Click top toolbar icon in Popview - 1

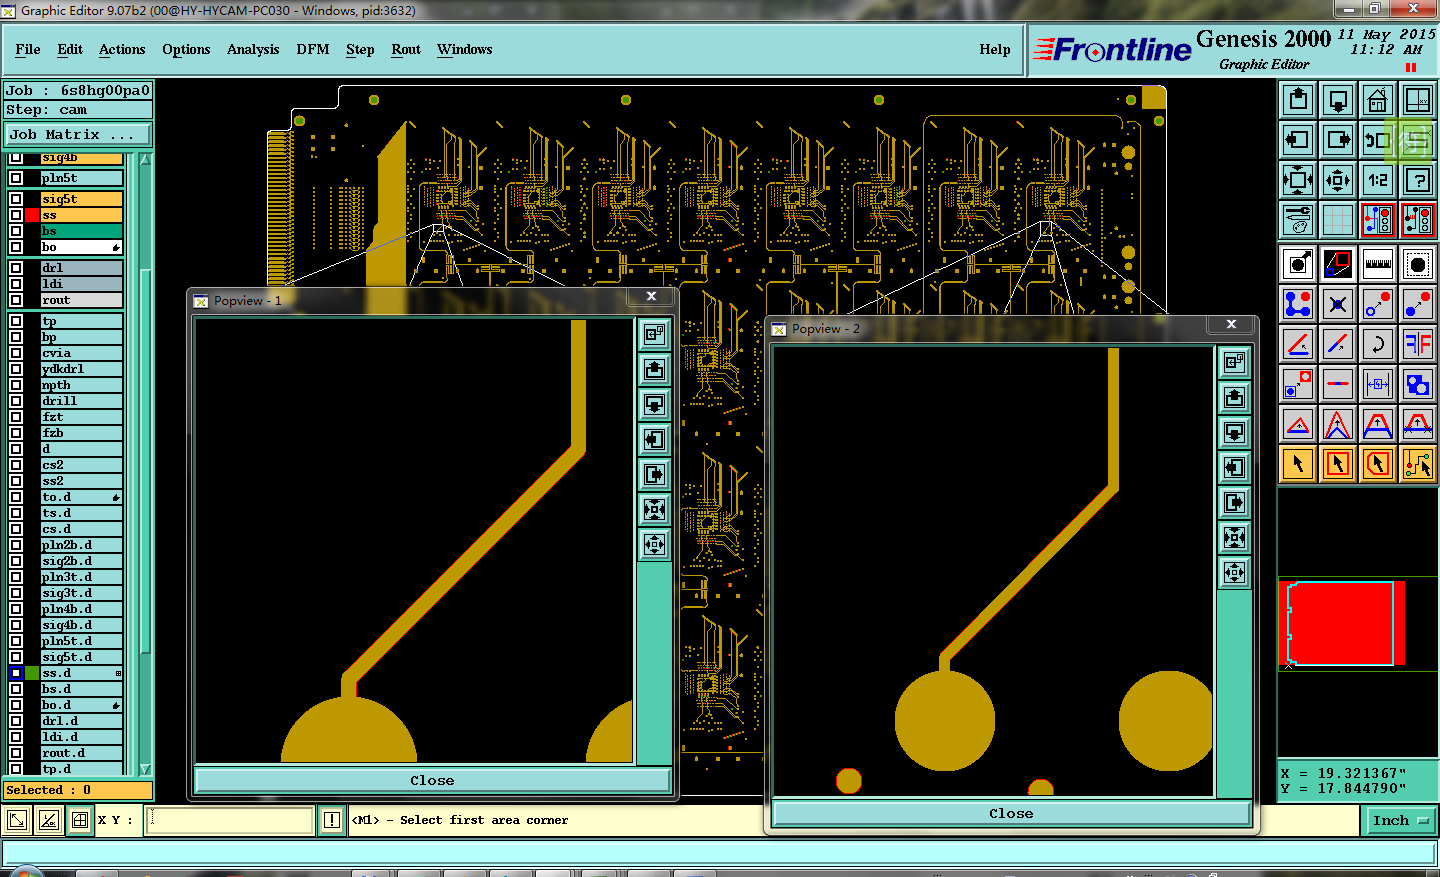pos(654,334)
